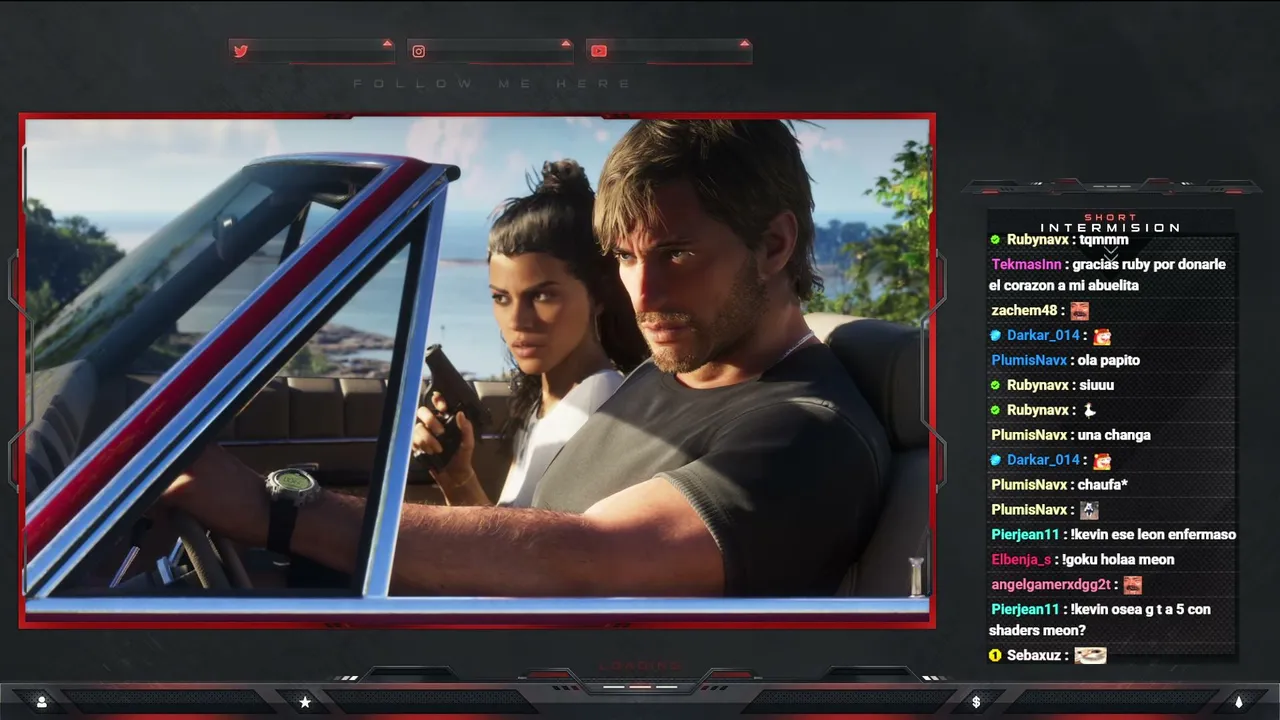The image size is (1280, 720).
Task: Select the person icon in bottom bar
Action: (42, 702)
